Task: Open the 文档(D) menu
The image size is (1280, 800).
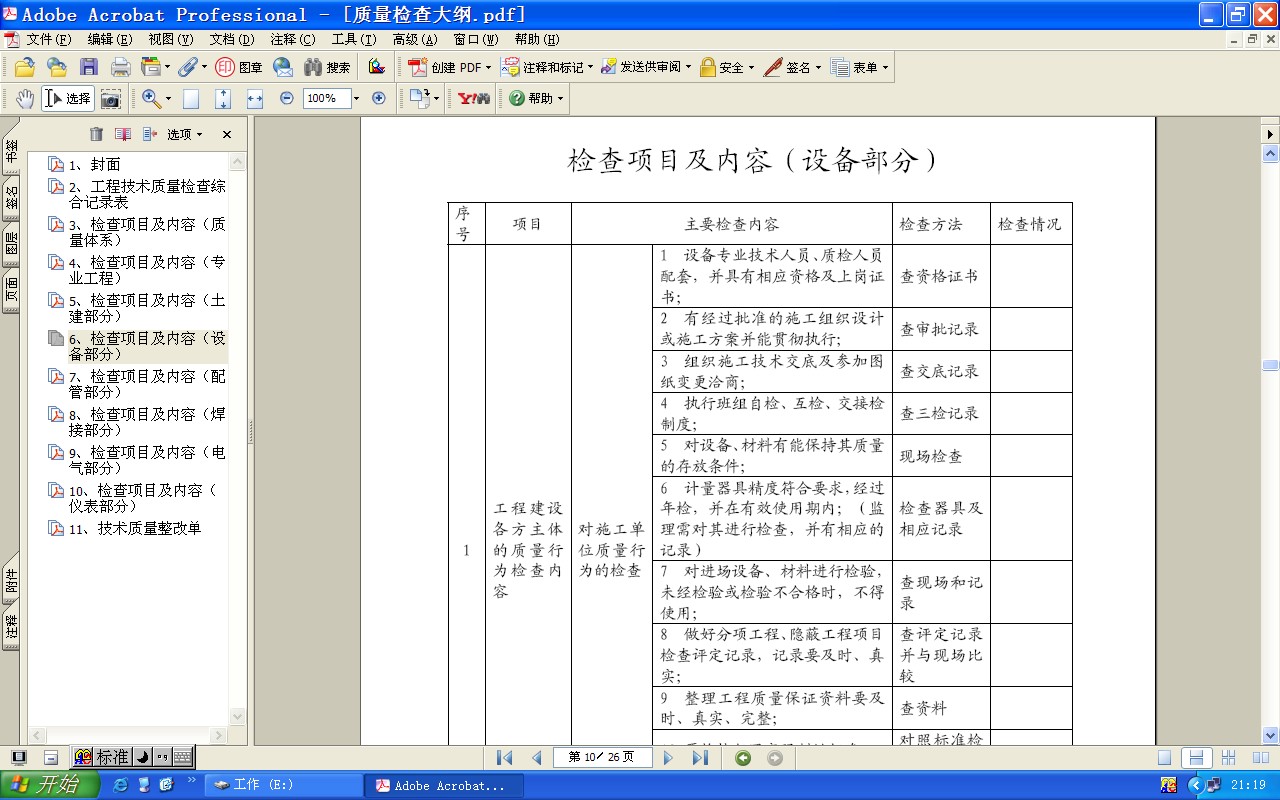Action: coord(231,40)
